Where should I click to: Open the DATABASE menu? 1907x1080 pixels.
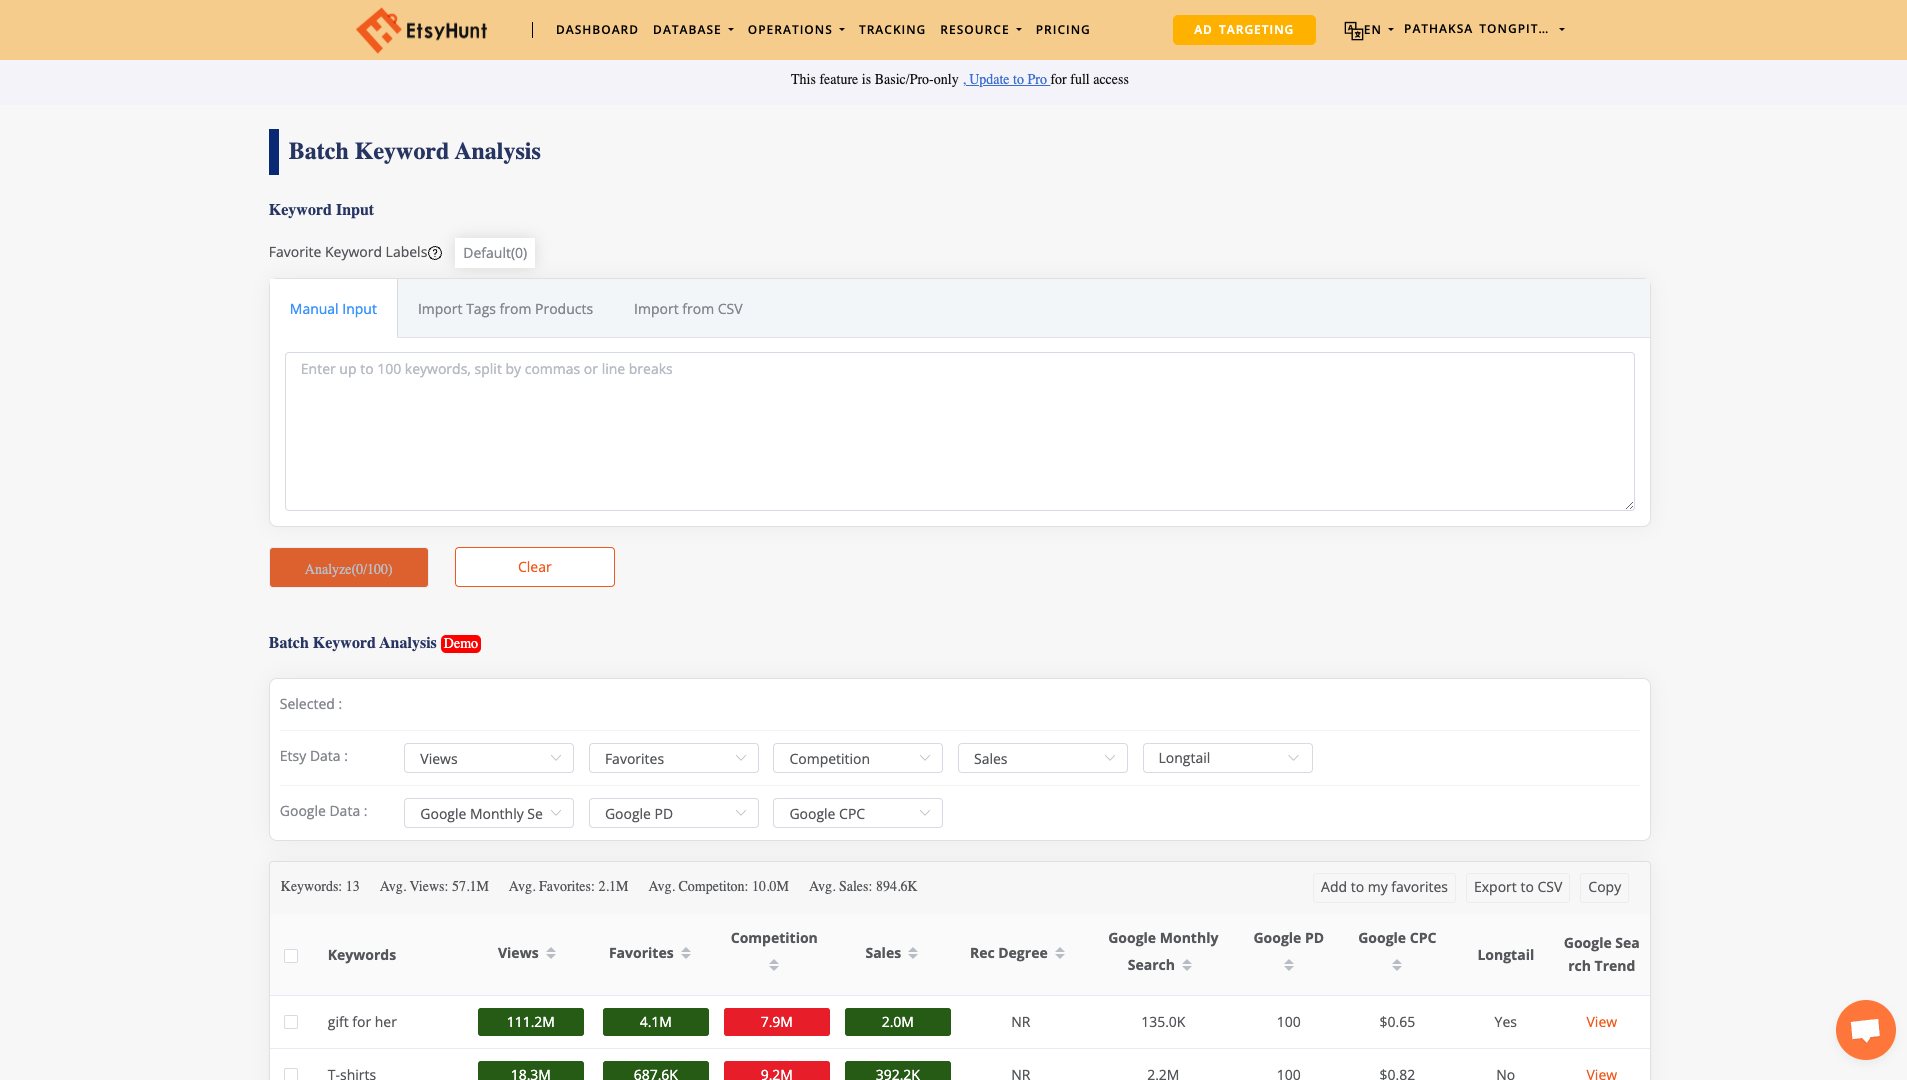693,29
